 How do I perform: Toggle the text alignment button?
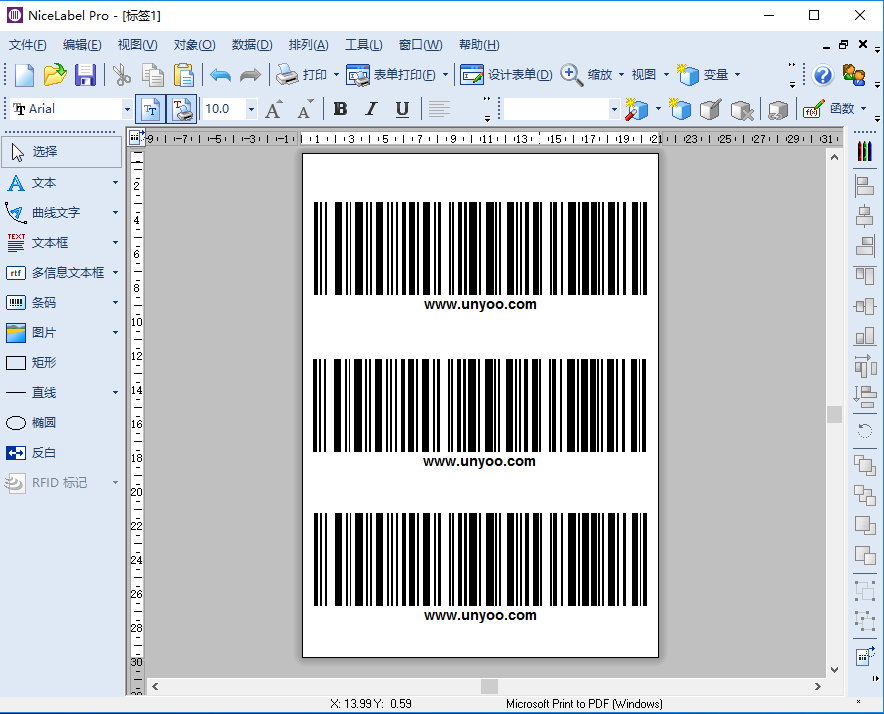pyautogui.click(x=439, y=109)
